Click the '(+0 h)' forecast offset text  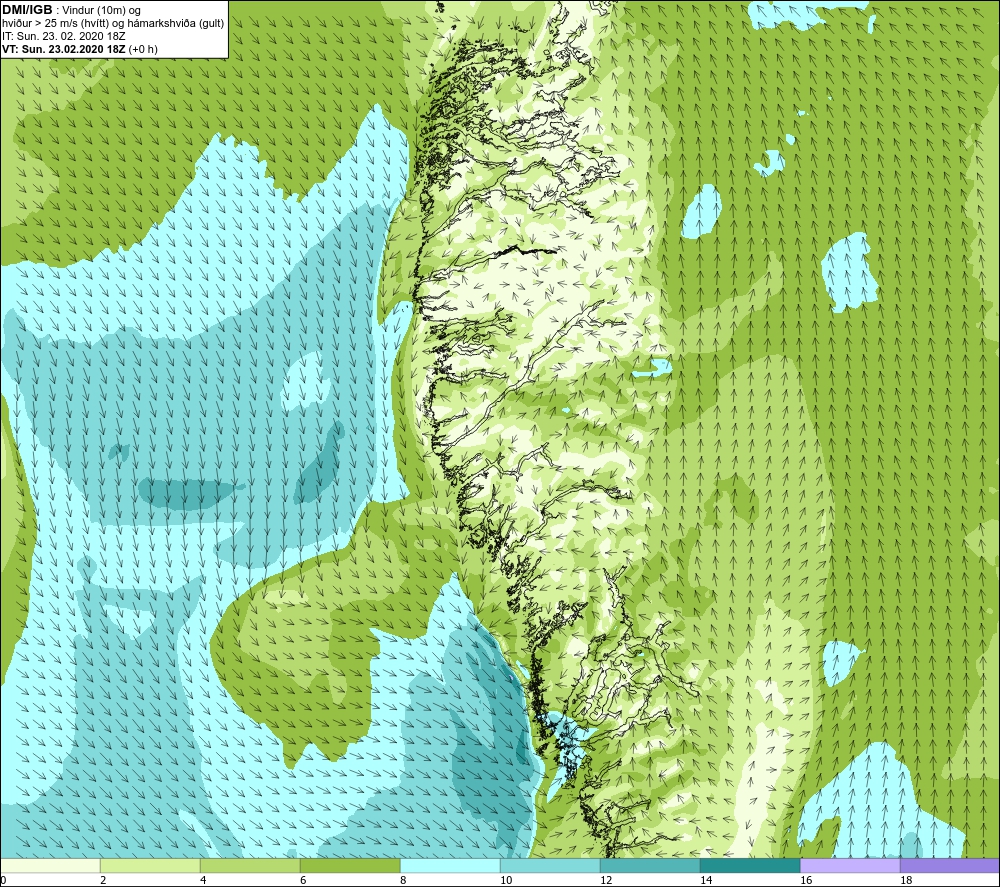pyautogui.click(x=143, y=49)
